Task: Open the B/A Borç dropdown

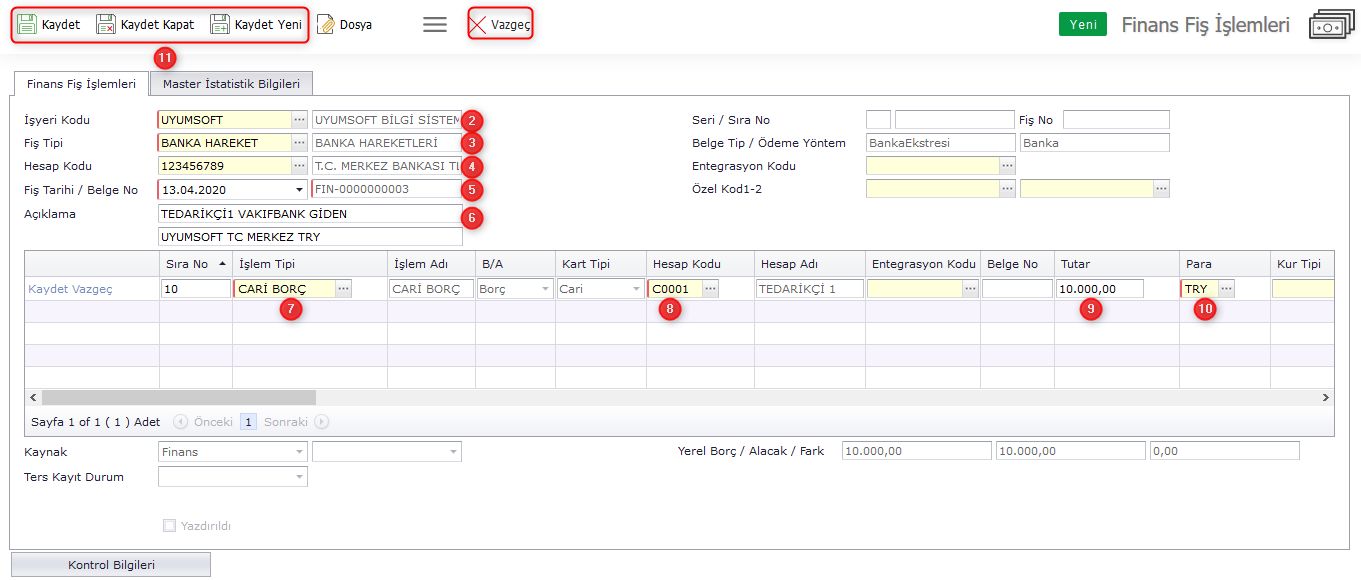Action: pos(545,288)
